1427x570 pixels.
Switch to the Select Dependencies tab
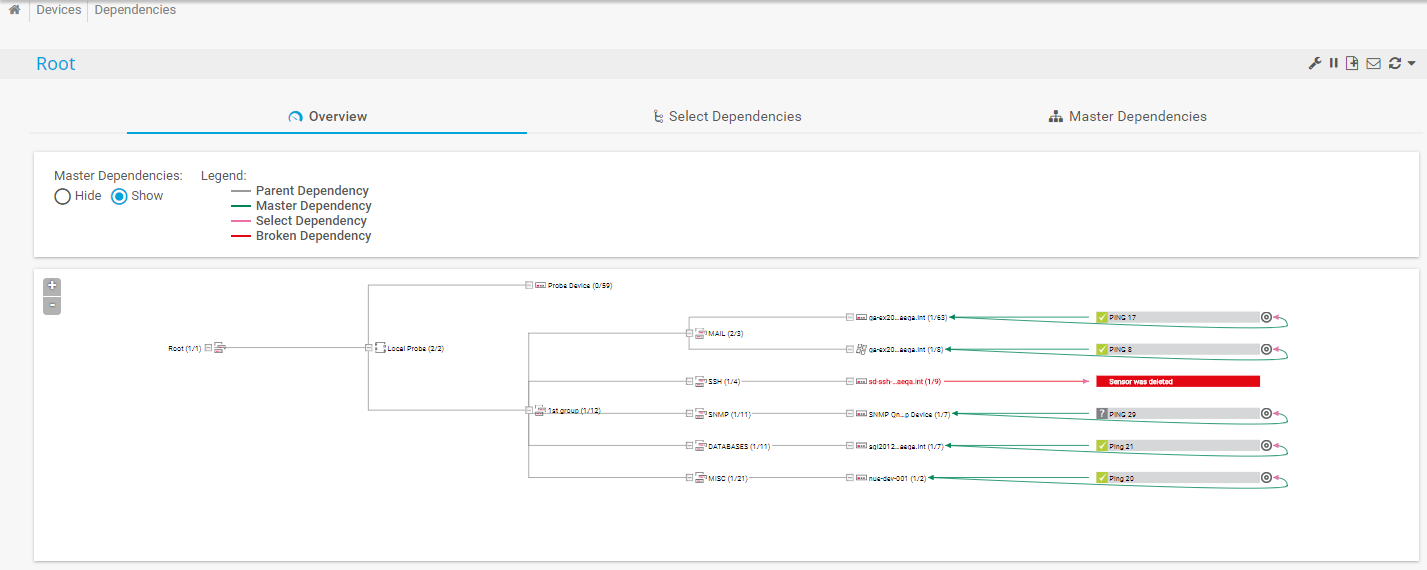pos(726,116)
